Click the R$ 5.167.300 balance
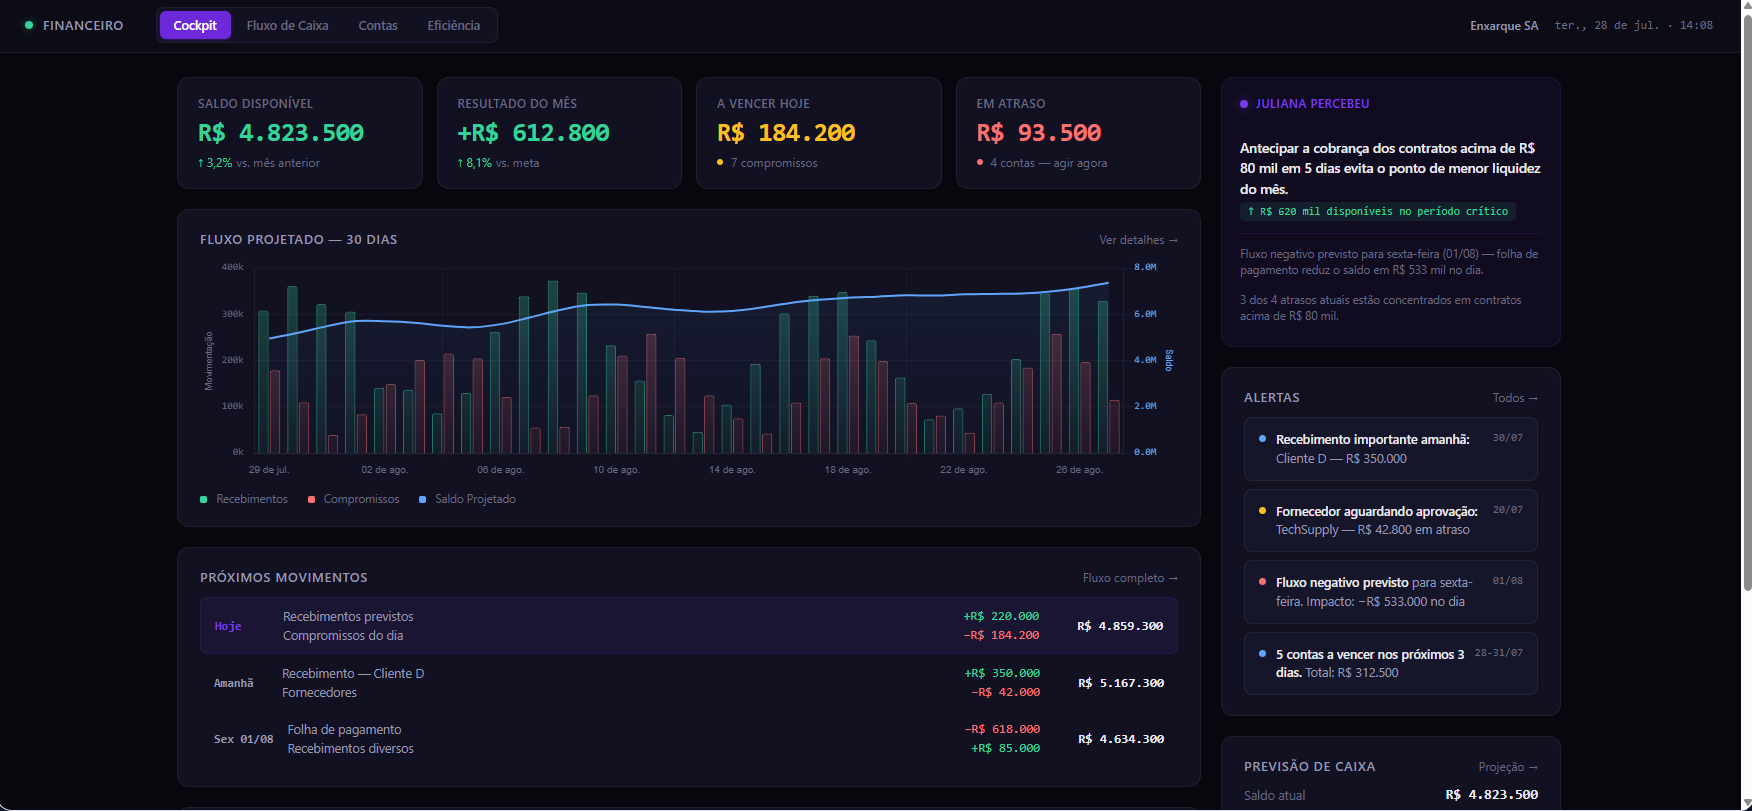Viewport: 1752px width, 811px height. click(x=1121, y=683)
